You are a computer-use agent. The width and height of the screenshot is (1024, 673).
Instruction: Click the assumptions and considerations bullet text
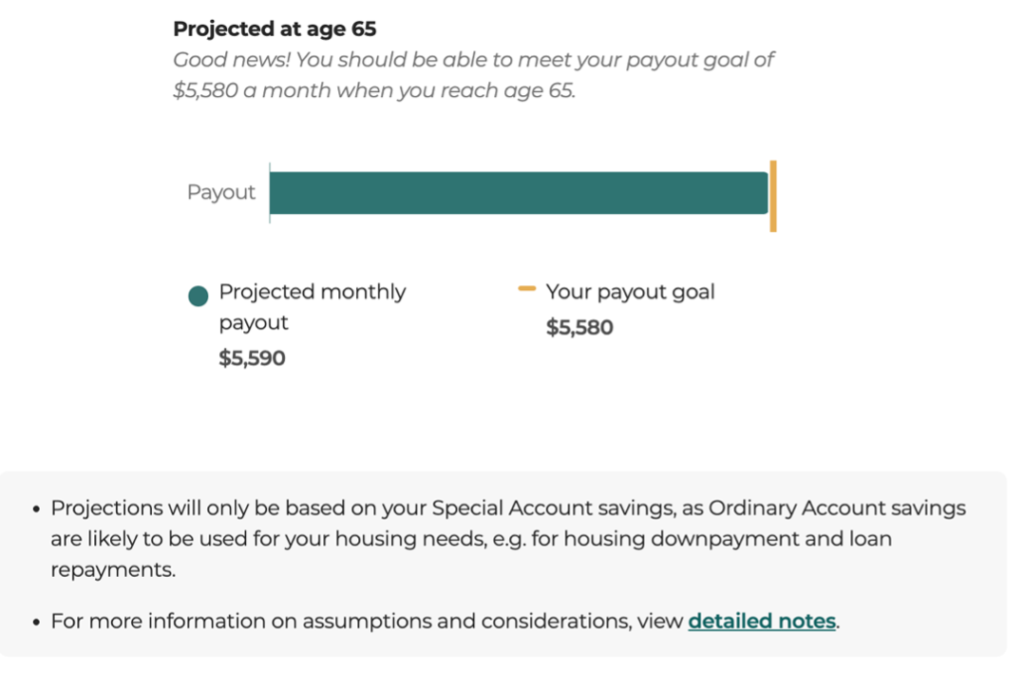click(x=445, y=621)
